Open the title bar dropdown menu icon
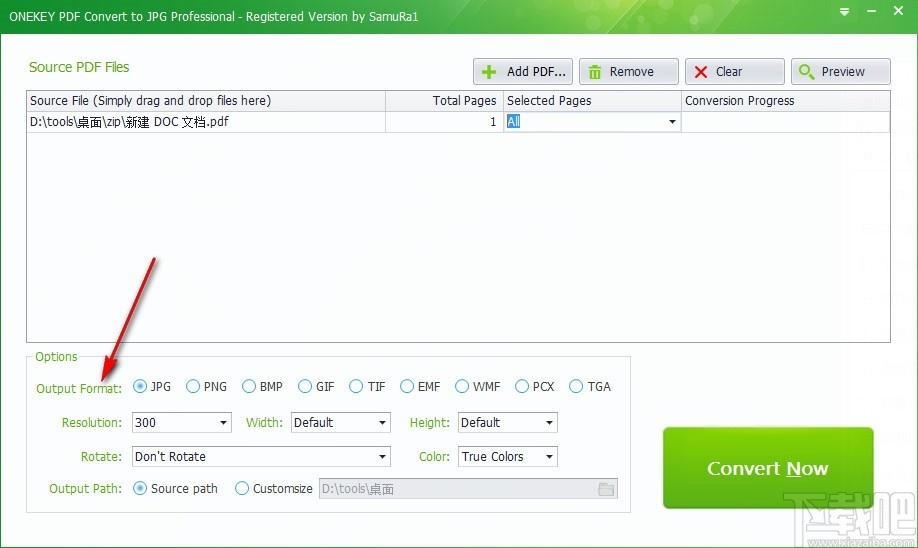This screenshot has height=548, width=918. click(x=844, y=12)
